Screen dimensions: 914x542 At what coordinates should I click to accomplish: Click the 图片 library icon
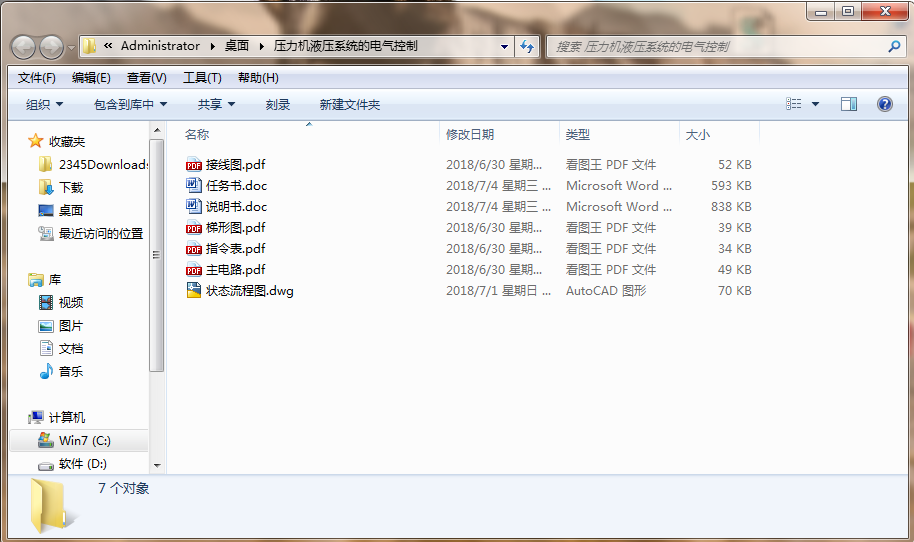point(45,325)
